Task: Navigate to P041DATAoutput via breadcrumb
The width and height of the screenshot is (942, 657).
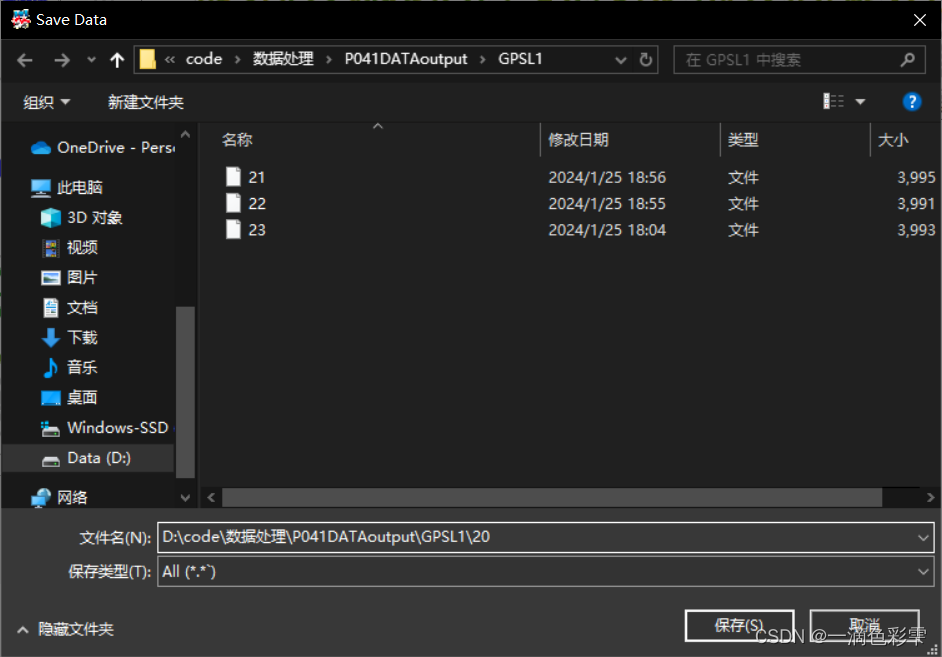Action: tap(405, 59)
